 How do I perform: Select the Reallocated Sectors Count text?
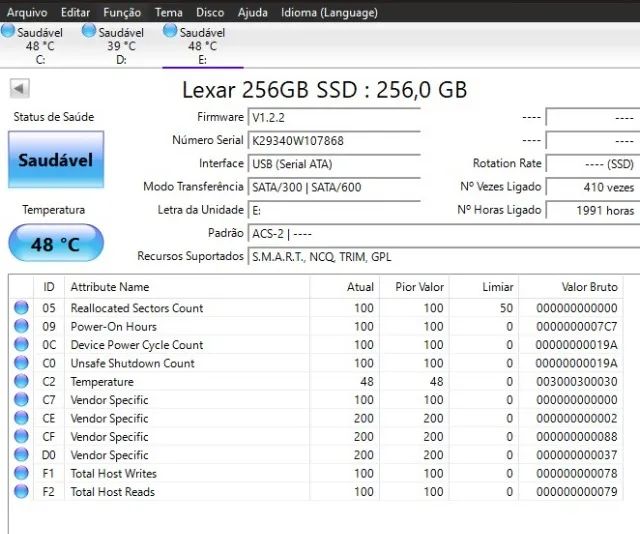[137, 308]
